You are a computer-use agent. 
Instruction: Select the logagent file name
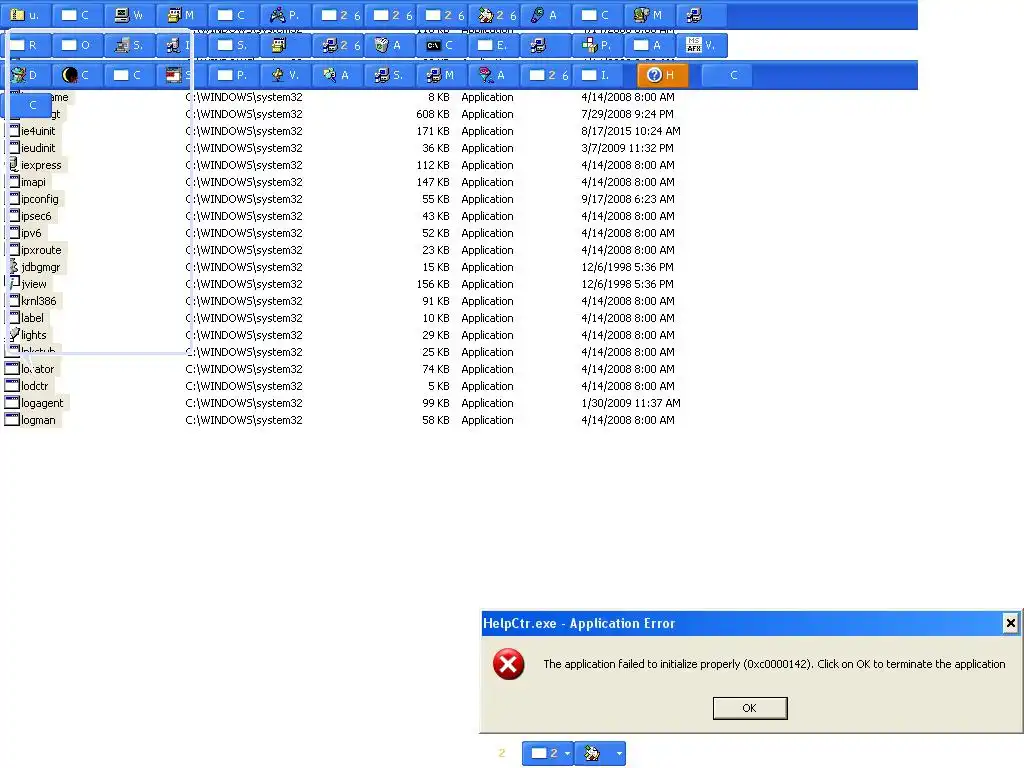(x=42, y=403)
